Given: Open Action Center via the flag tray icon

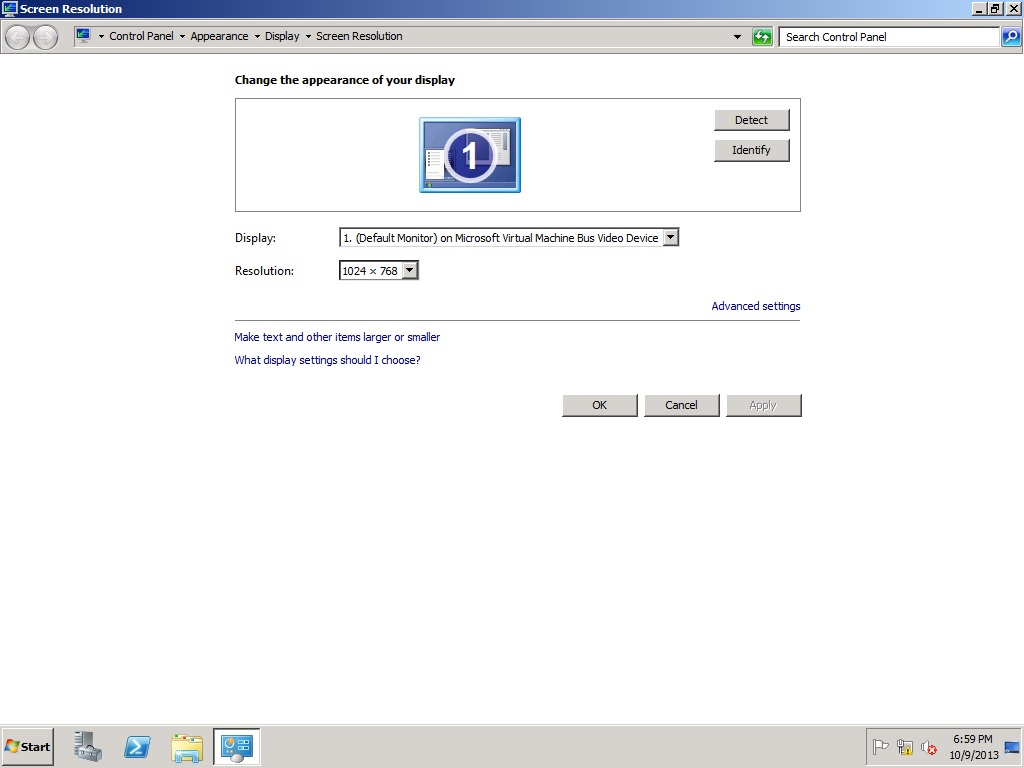Looking at the screenshot, I should tap(881, 746).
